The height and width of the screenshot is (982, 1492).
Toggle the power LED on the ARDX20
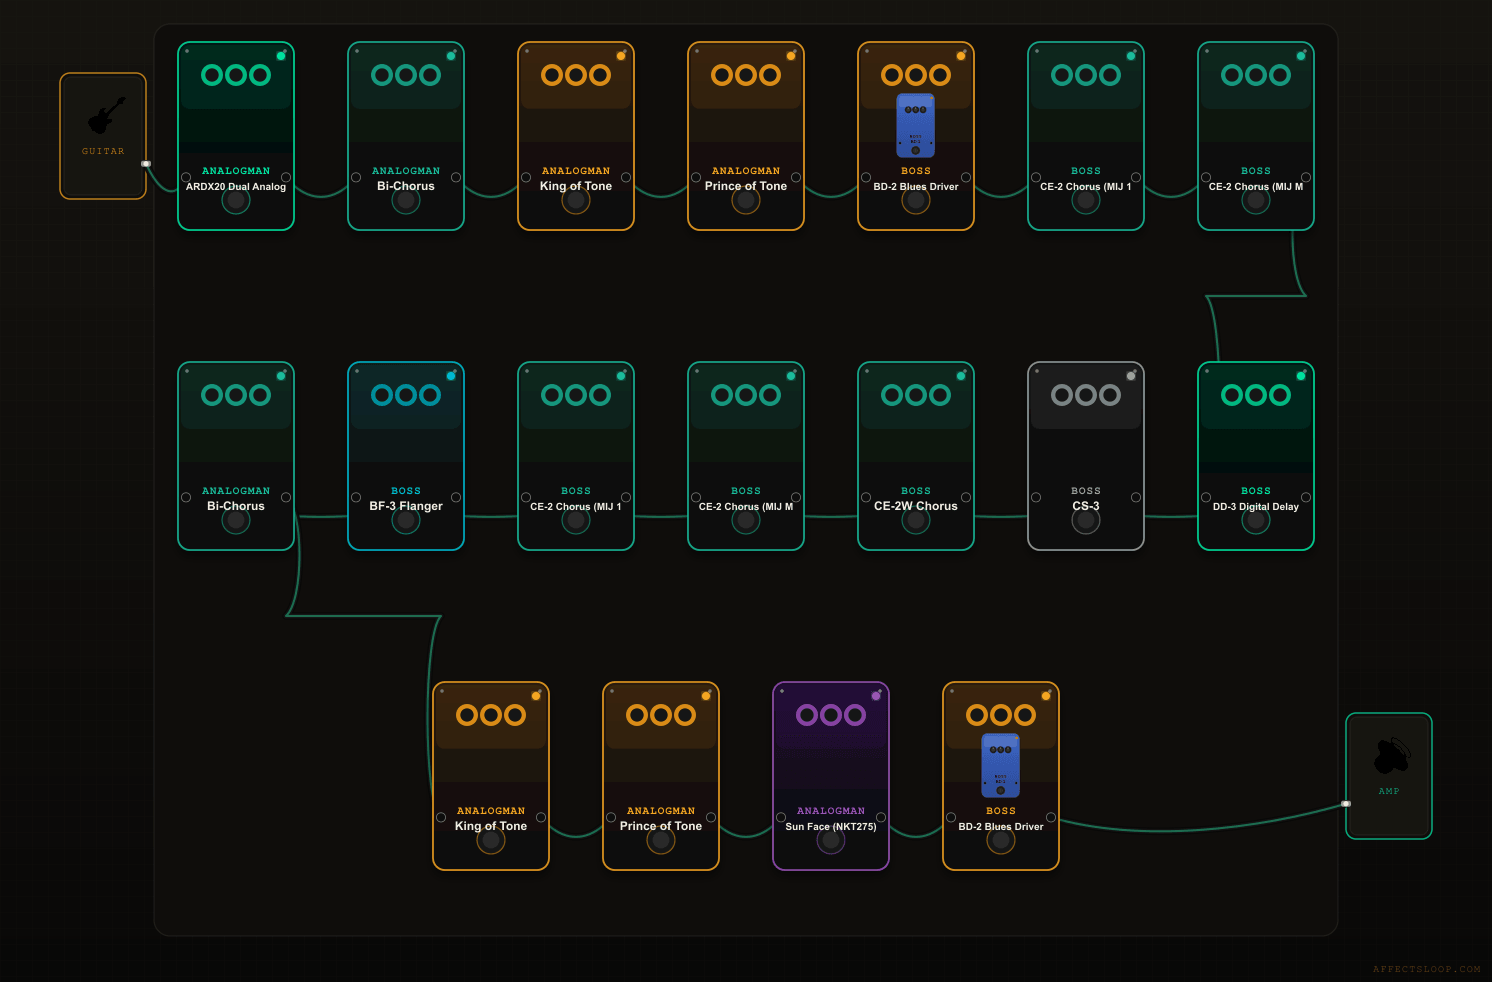point(281,57)
